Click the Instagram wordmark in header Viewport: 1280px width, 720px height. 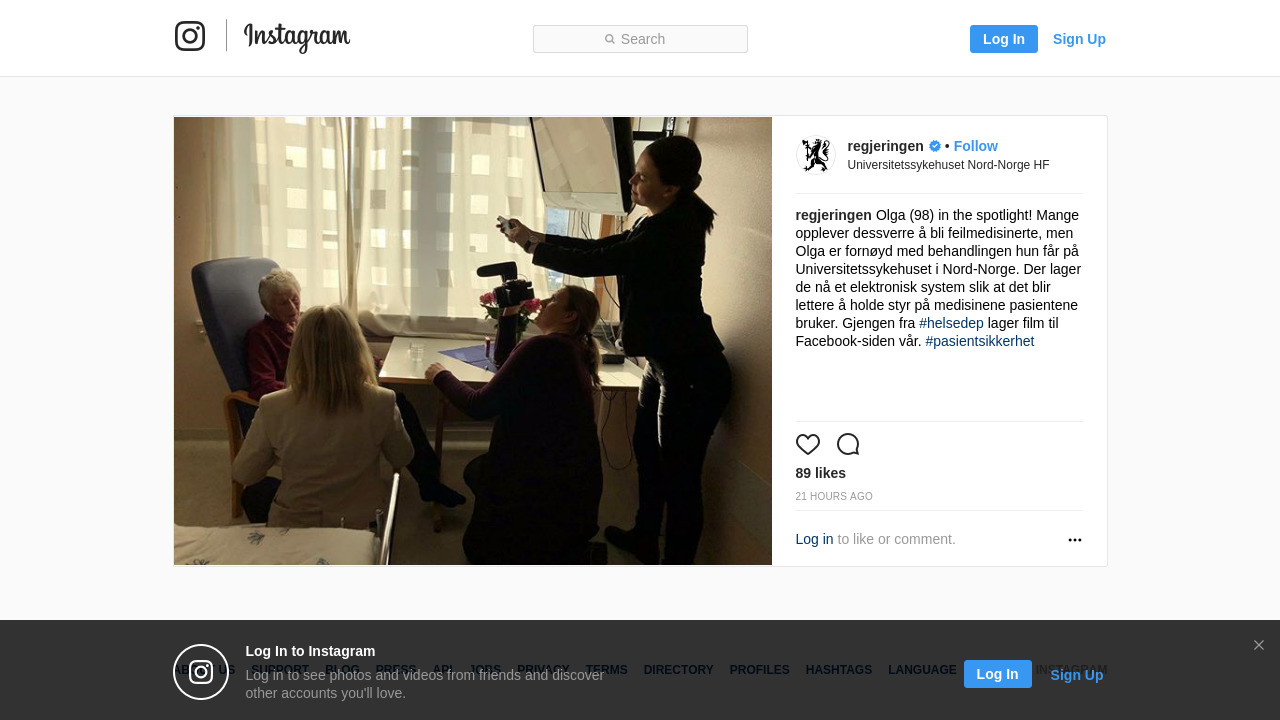pyautogui.click(x=297, y=37)
